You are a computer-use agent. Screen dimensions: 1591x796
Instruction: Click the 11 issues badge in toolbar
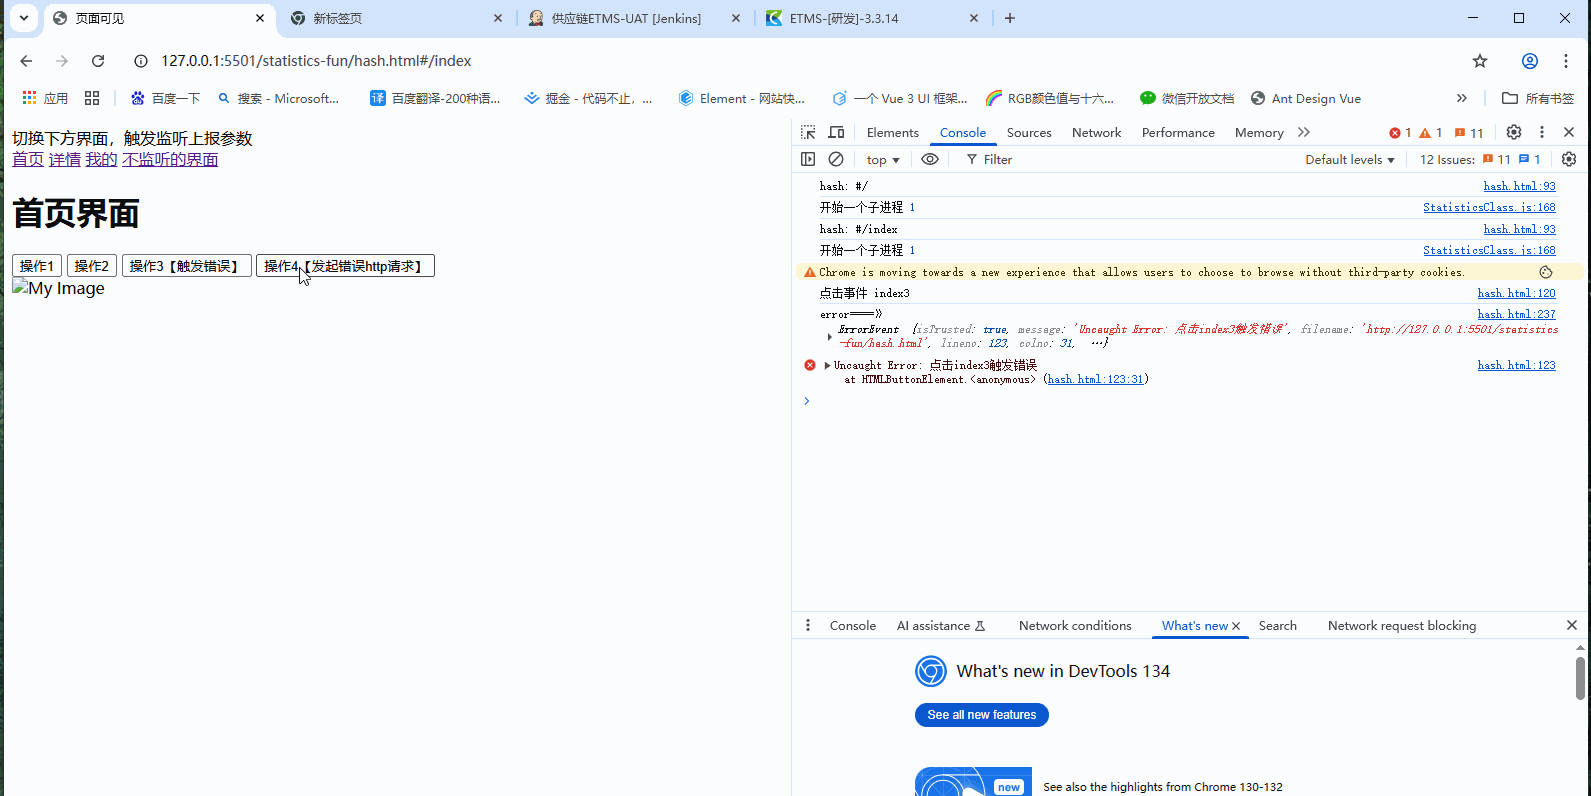point(1469,132)
